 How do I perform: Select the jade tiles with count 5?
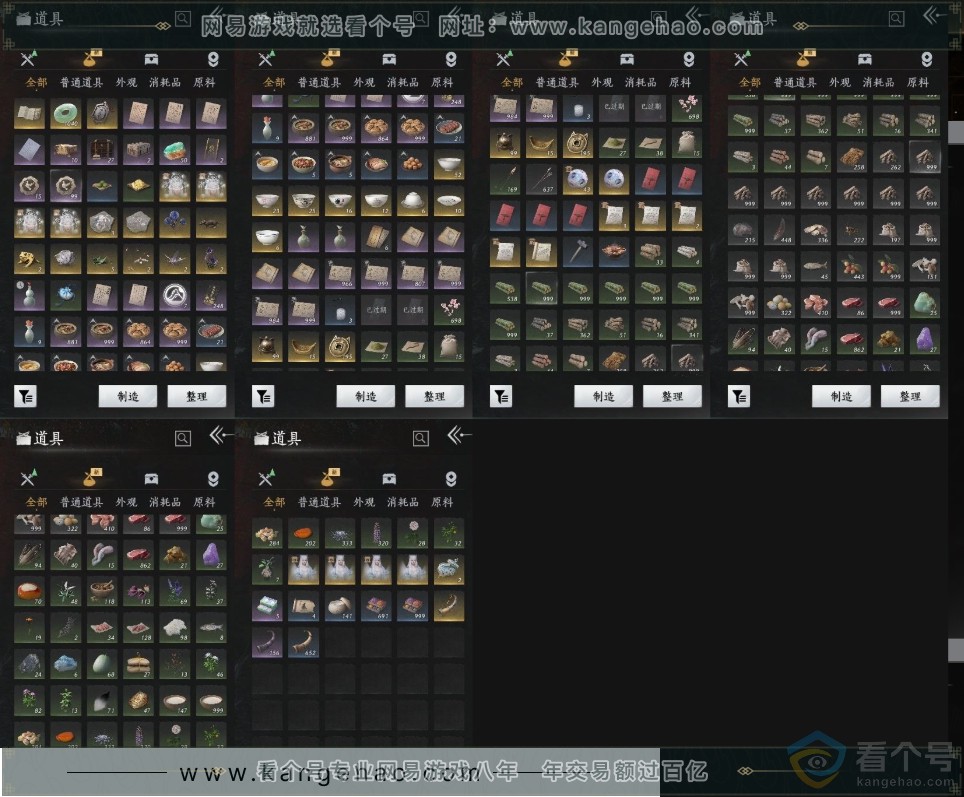[267, 606]
